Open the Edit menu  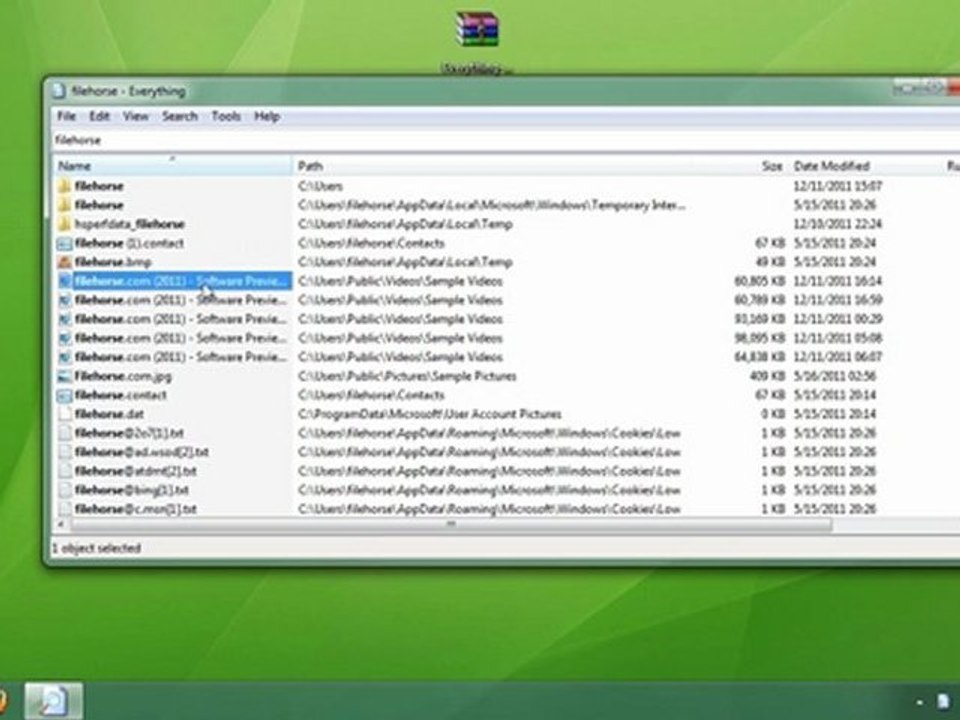click(x=99, y=116)
